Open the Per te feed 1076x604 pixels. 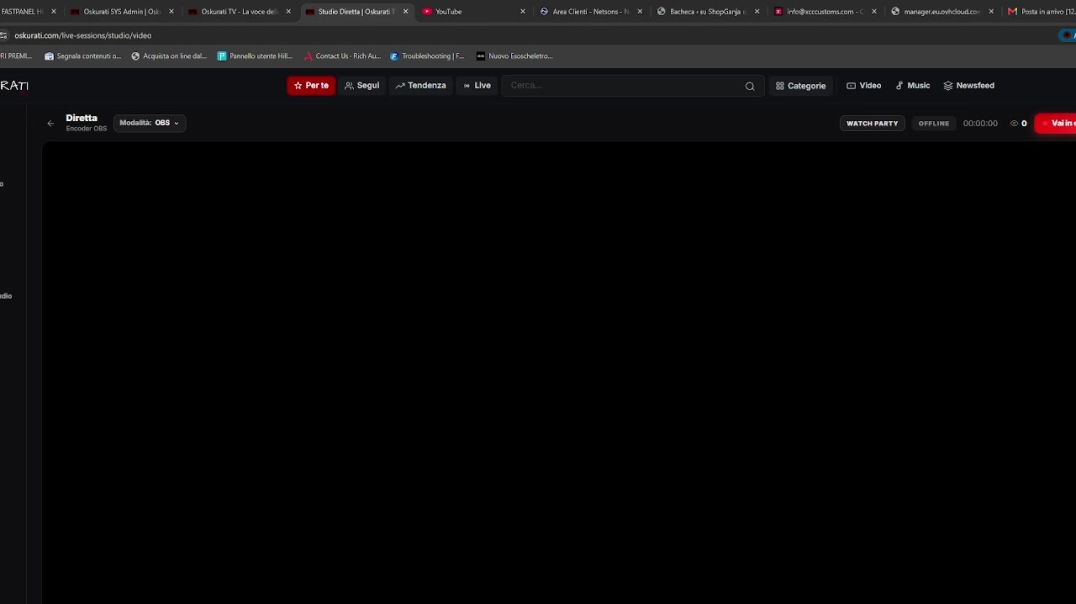(311, 86)
